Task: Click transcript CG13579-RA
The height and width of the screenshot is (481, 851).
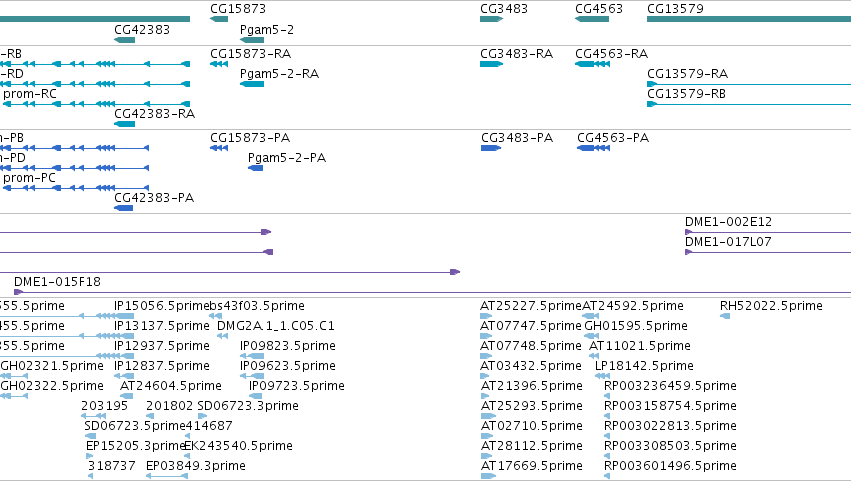Action: (x=687, y=74)
